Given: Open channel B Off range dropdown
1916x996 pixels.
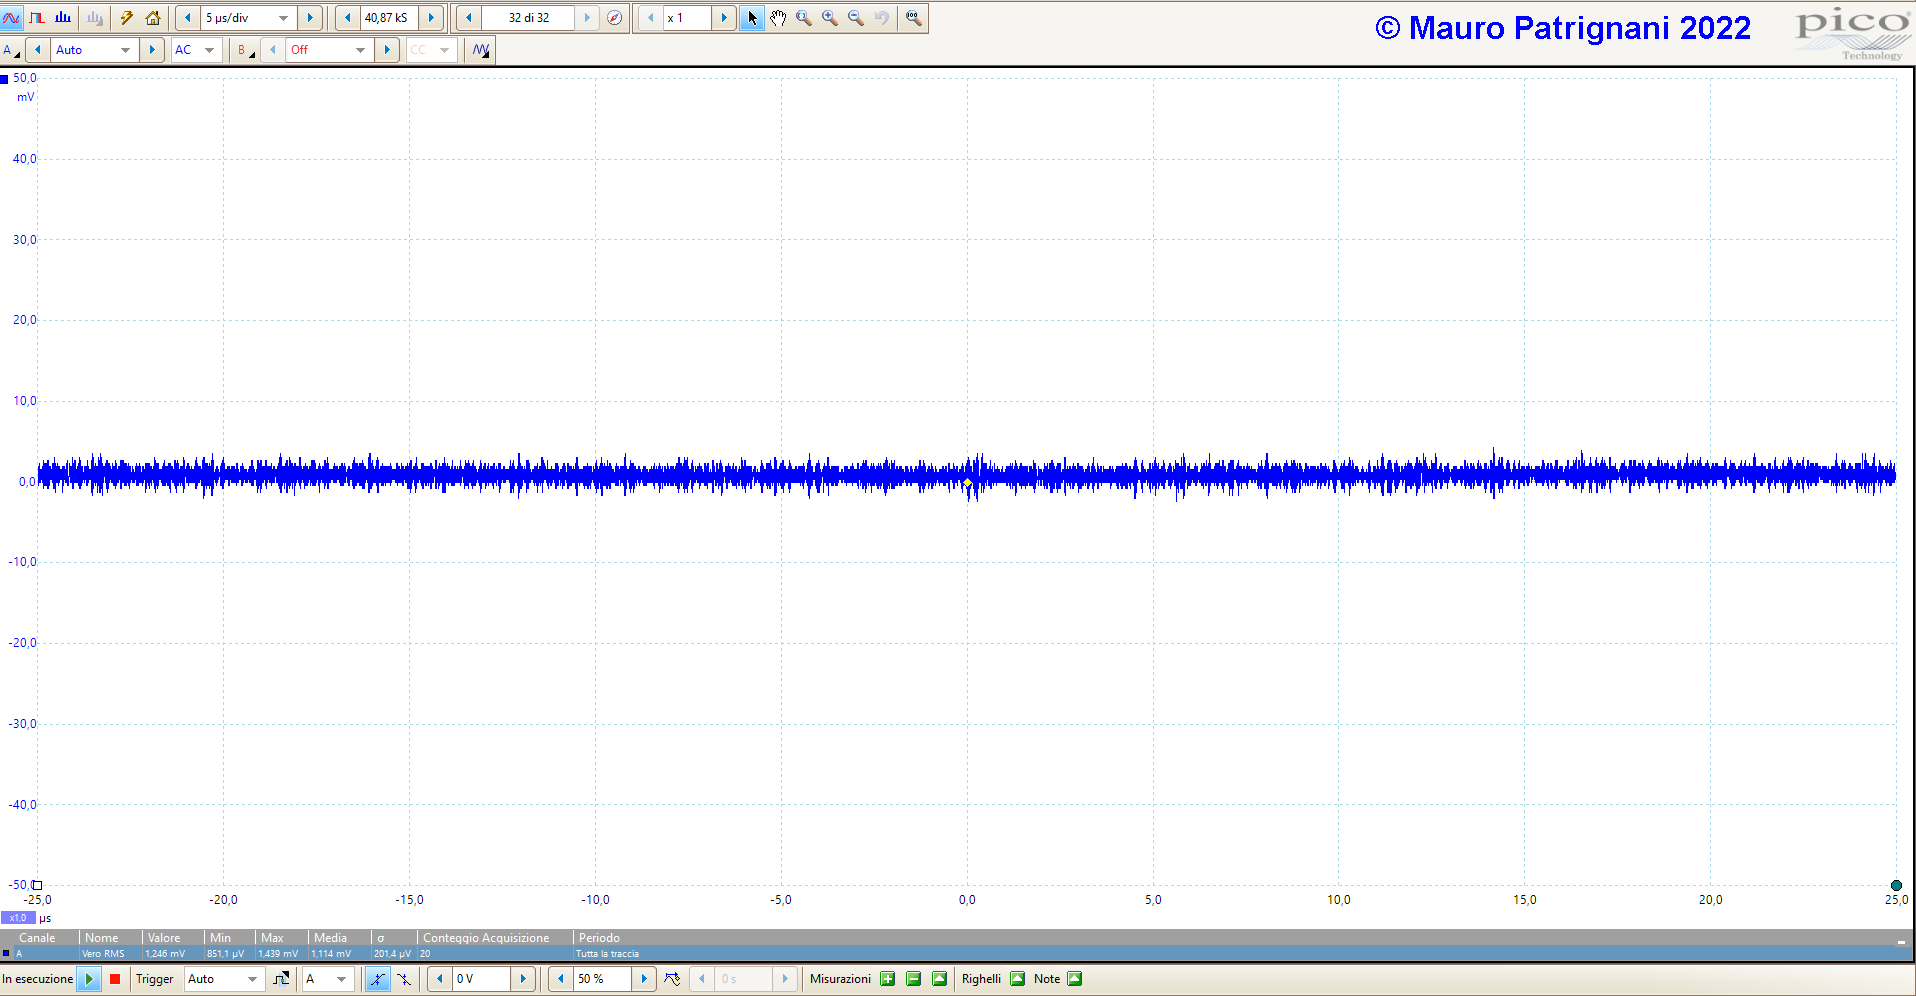Looking at the screenshot, I should (360, 50).
